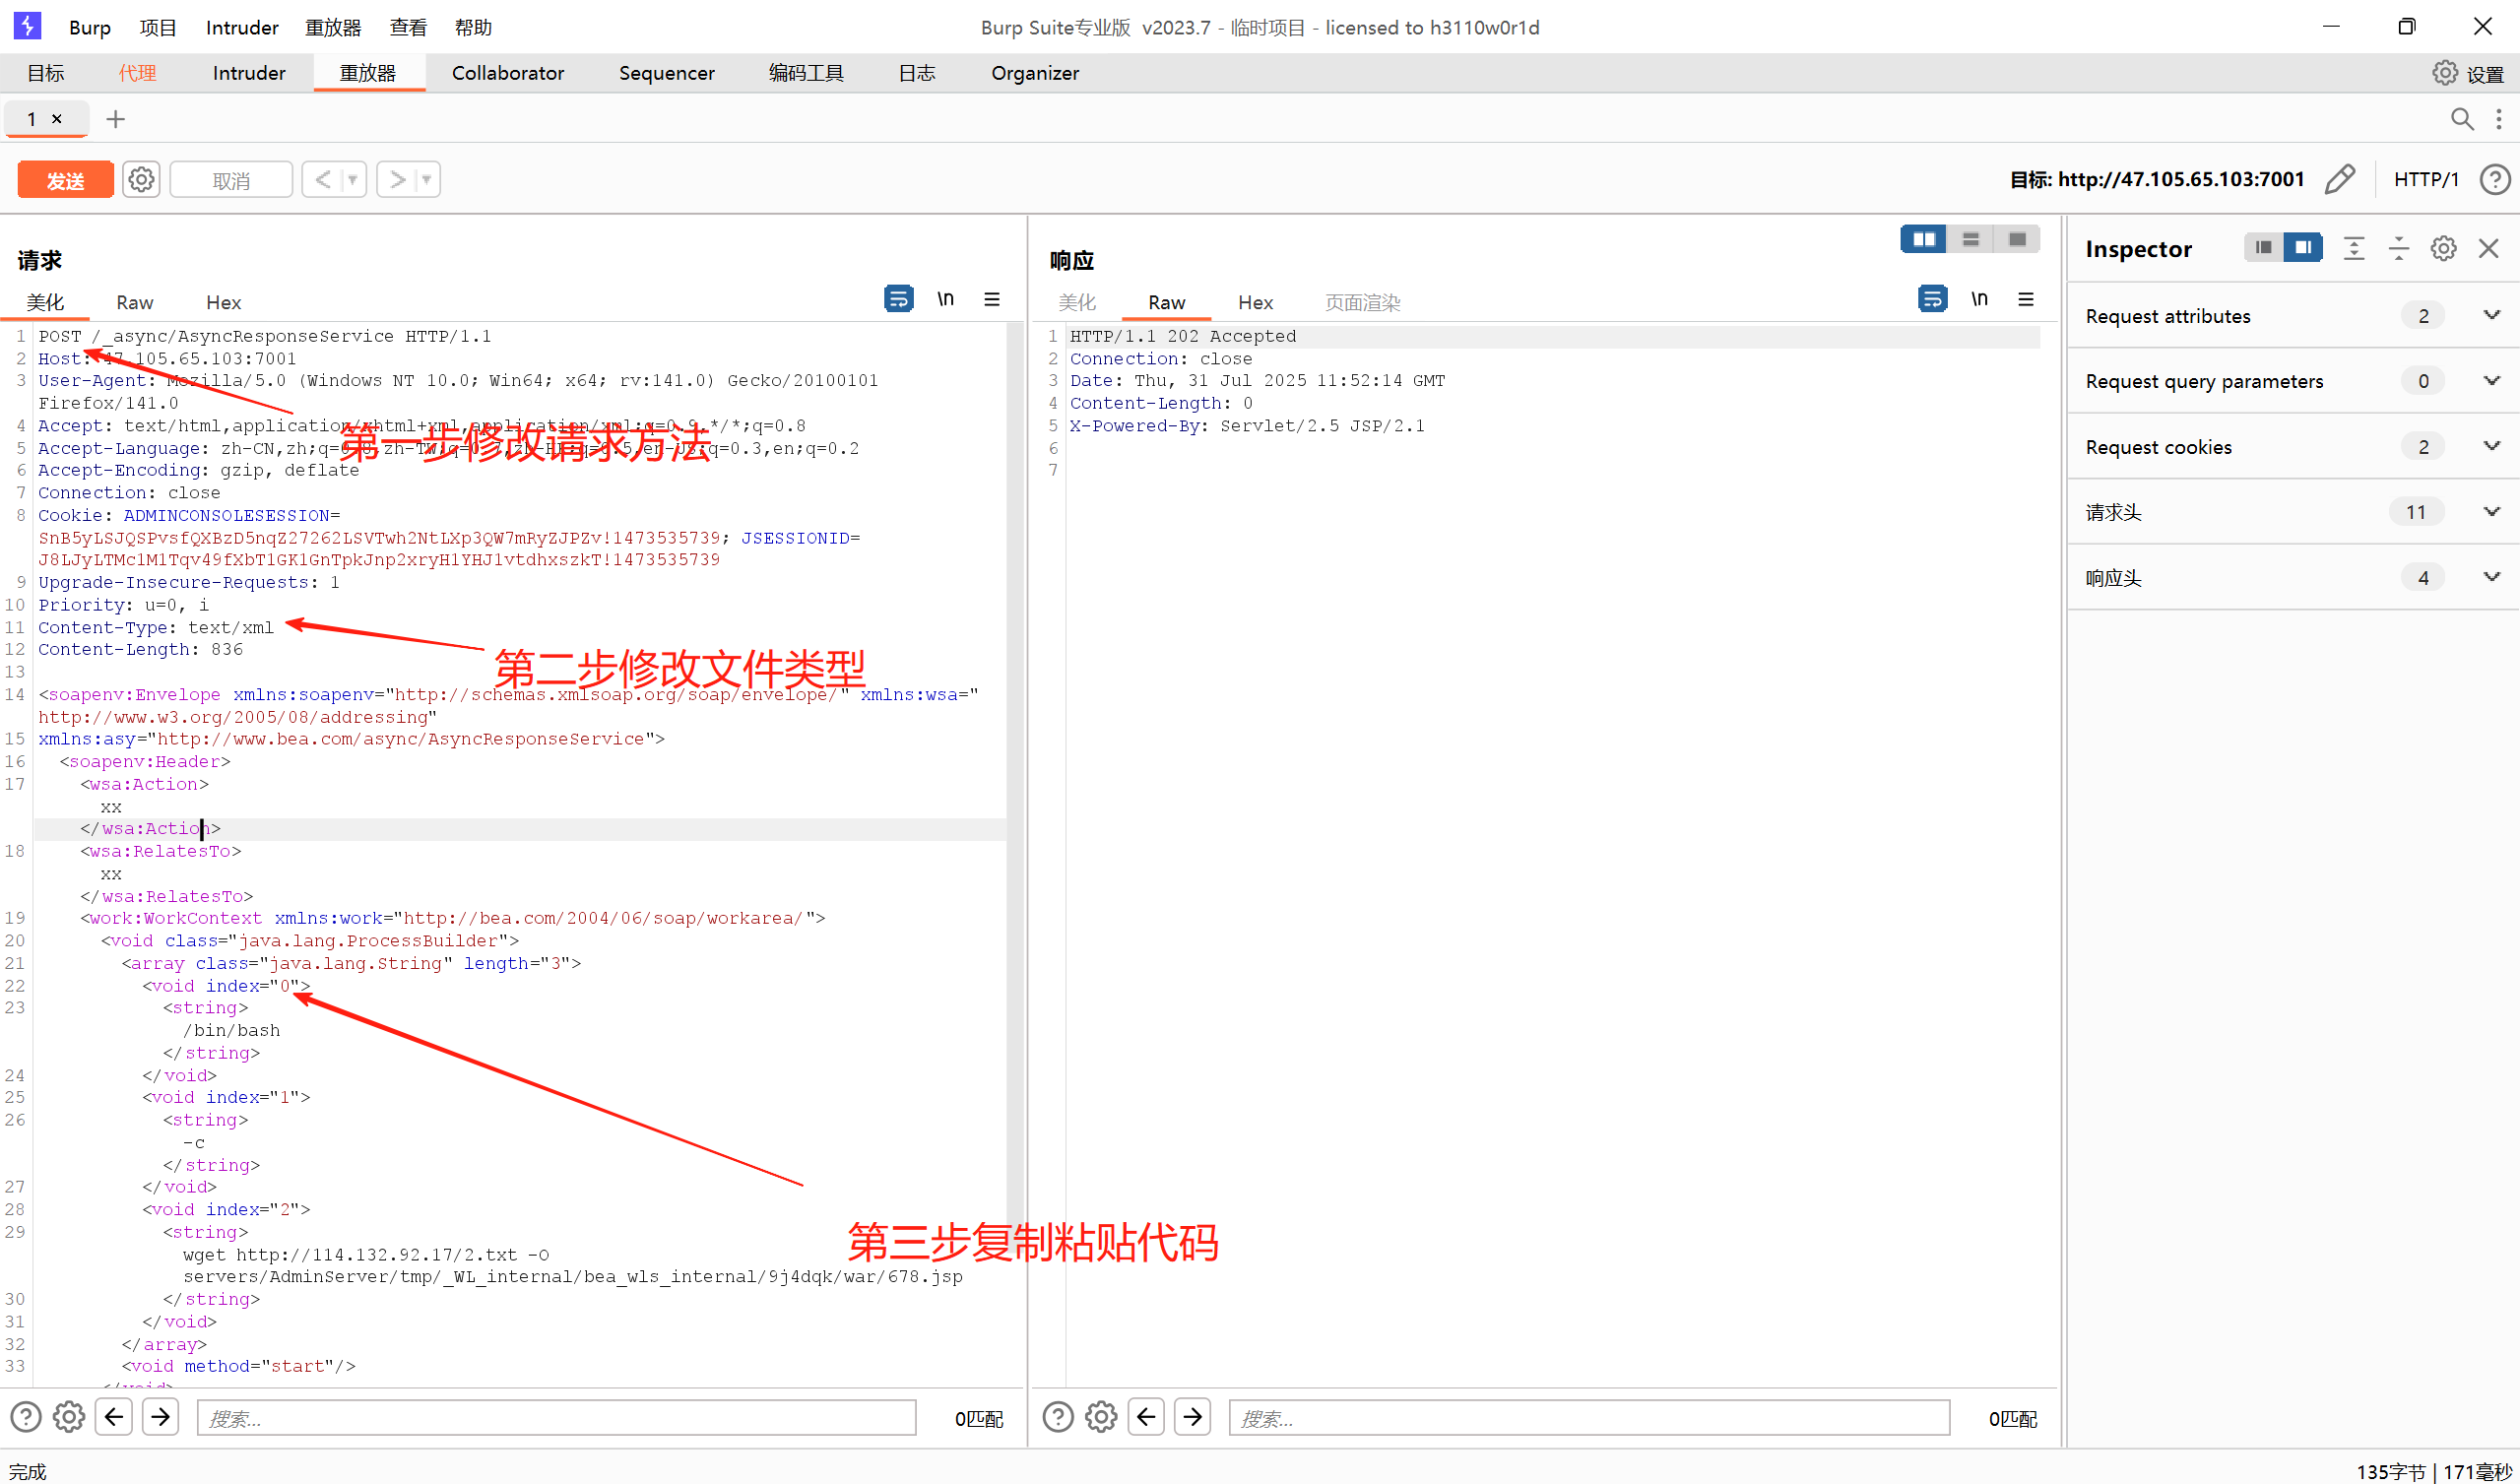Click the Repeater send settings gear icon
The height and width of the screenshot is (1484, 2520).
(x=141, y=180)
